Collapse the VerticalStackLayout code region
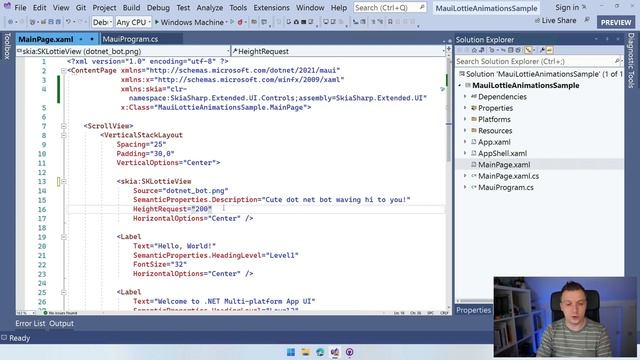The image size is (640, 360). 64,135
